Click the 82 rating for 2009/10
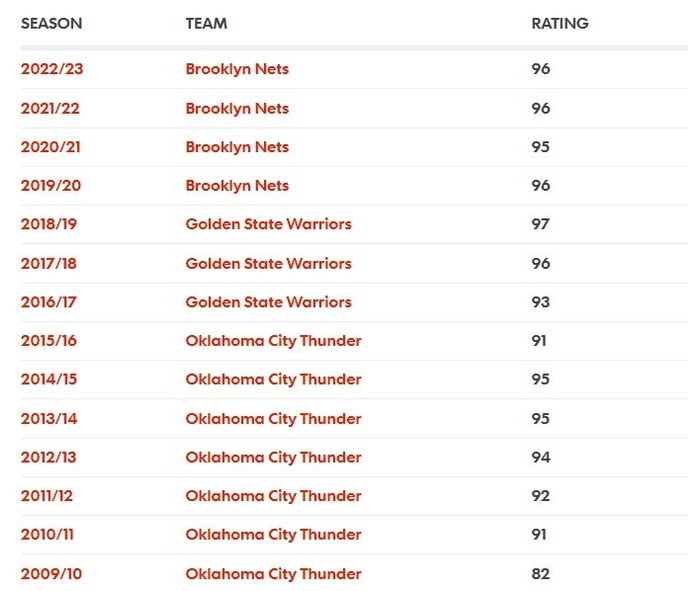This screenshot has width=700, height=591. point(541,574)
